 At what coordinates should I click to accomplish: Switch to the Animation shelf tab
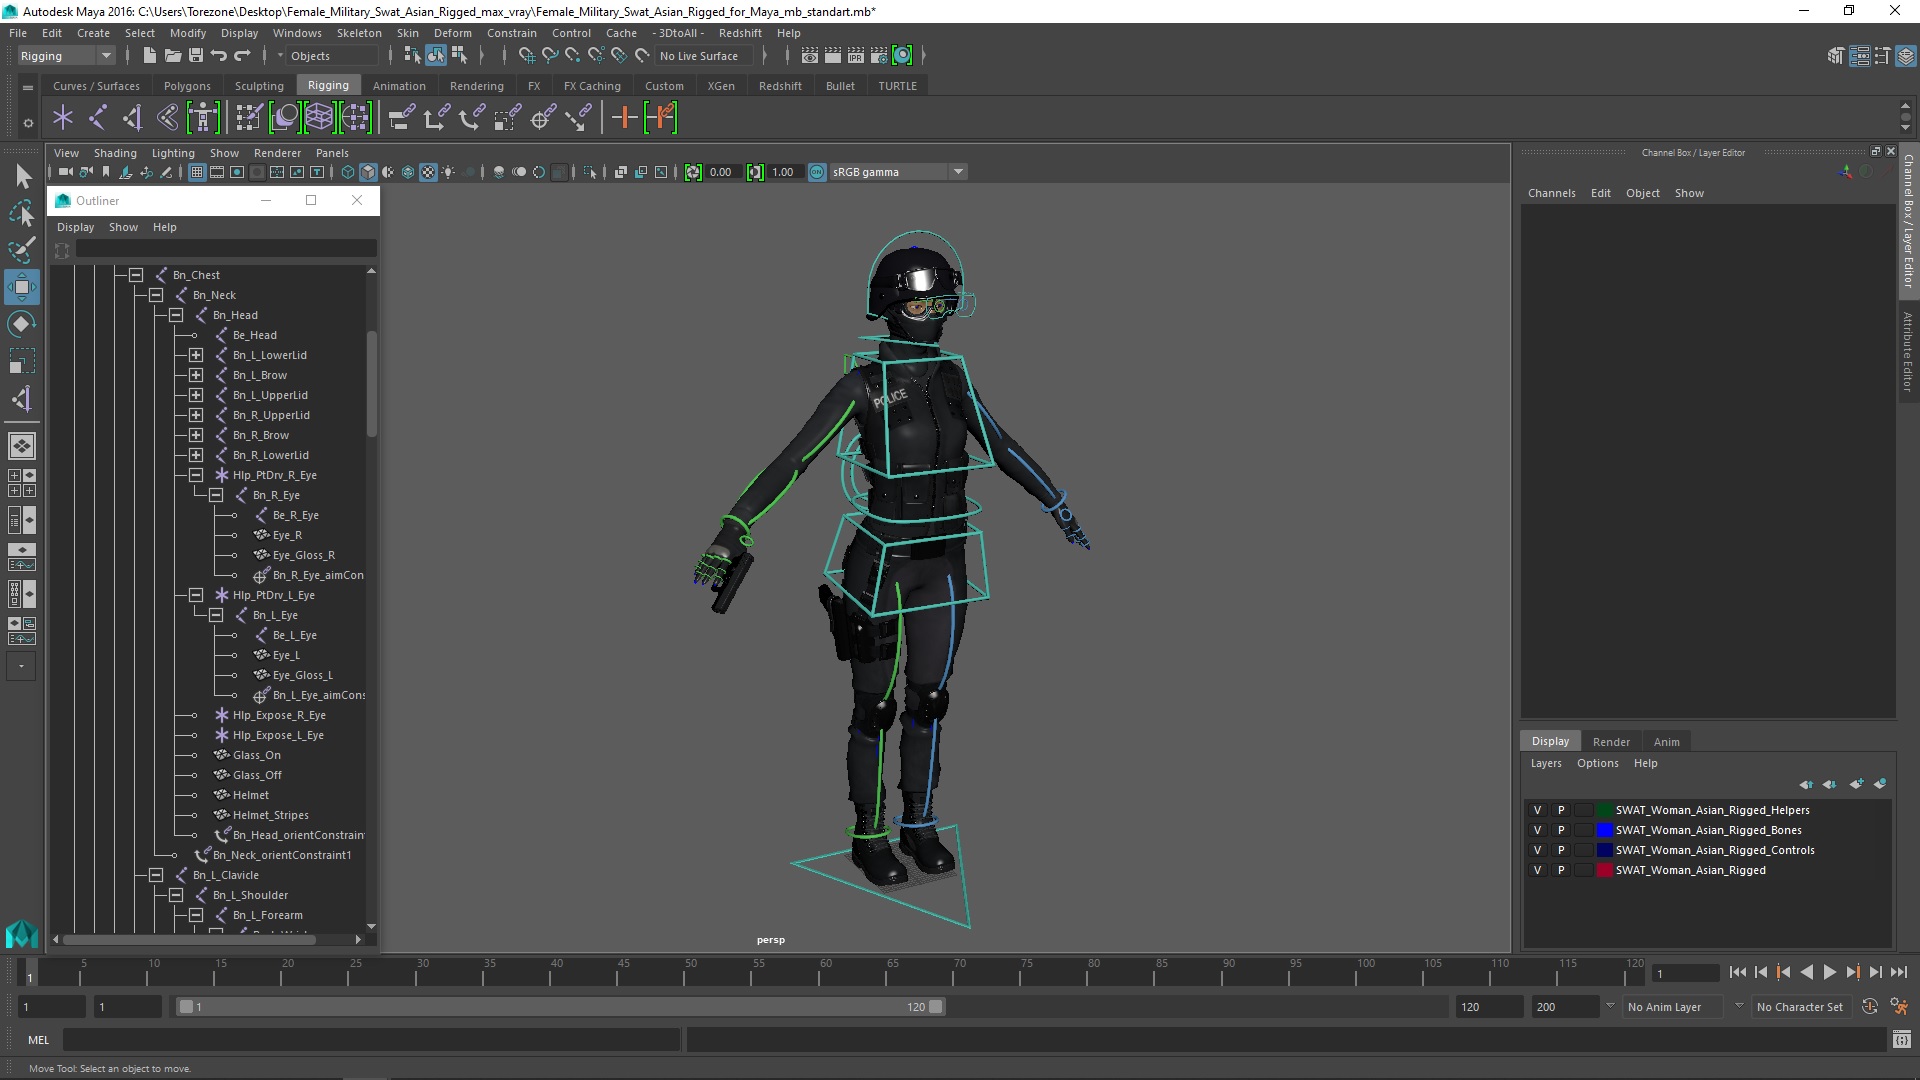(399, 86)
